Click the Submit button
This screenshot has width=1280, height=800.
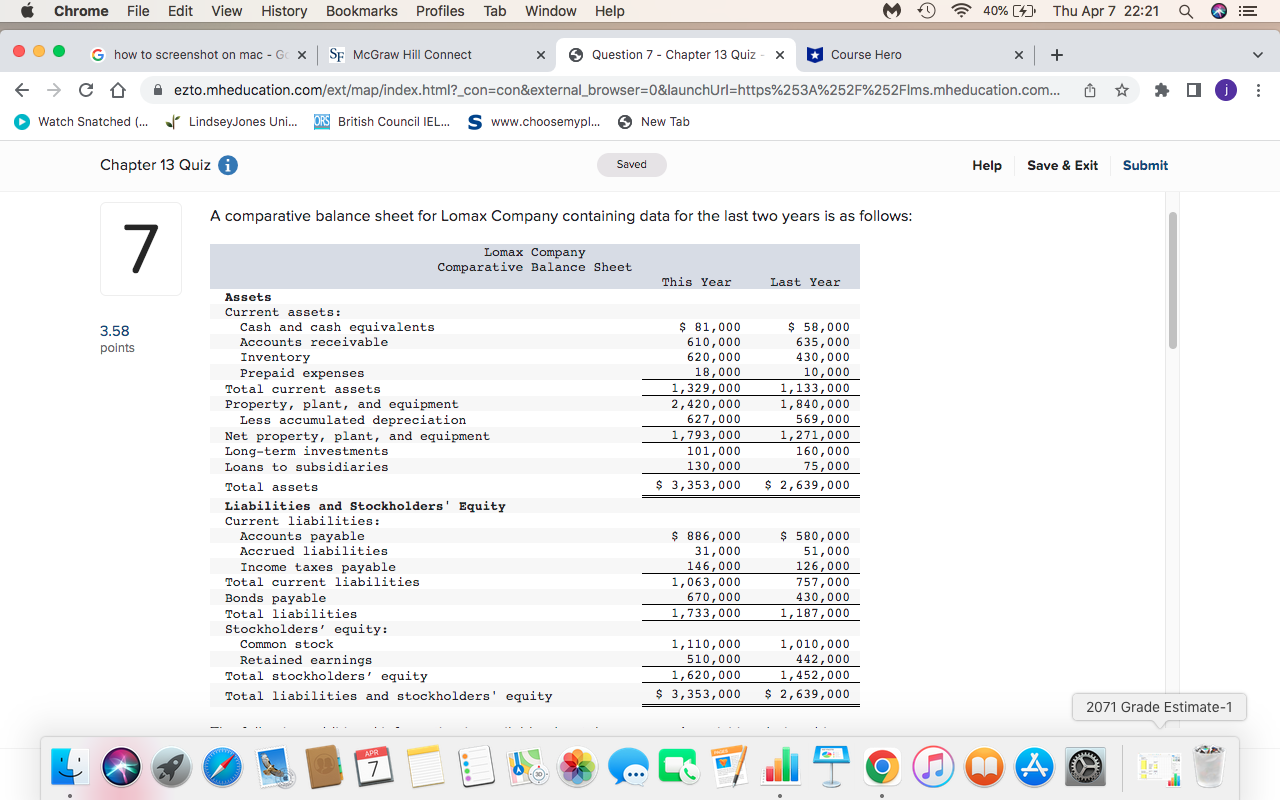pyautogui.click(x=1145, y=165)
